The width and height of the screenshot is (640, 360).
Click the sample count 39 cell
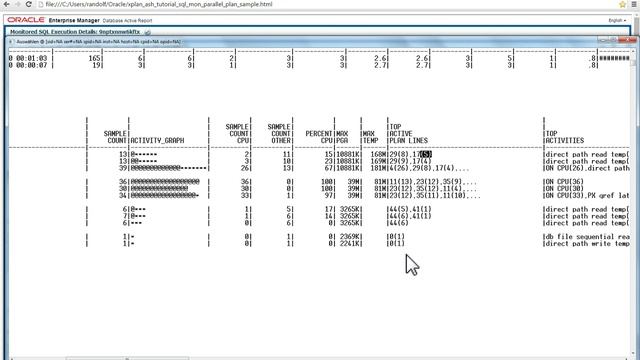[123, 168]
